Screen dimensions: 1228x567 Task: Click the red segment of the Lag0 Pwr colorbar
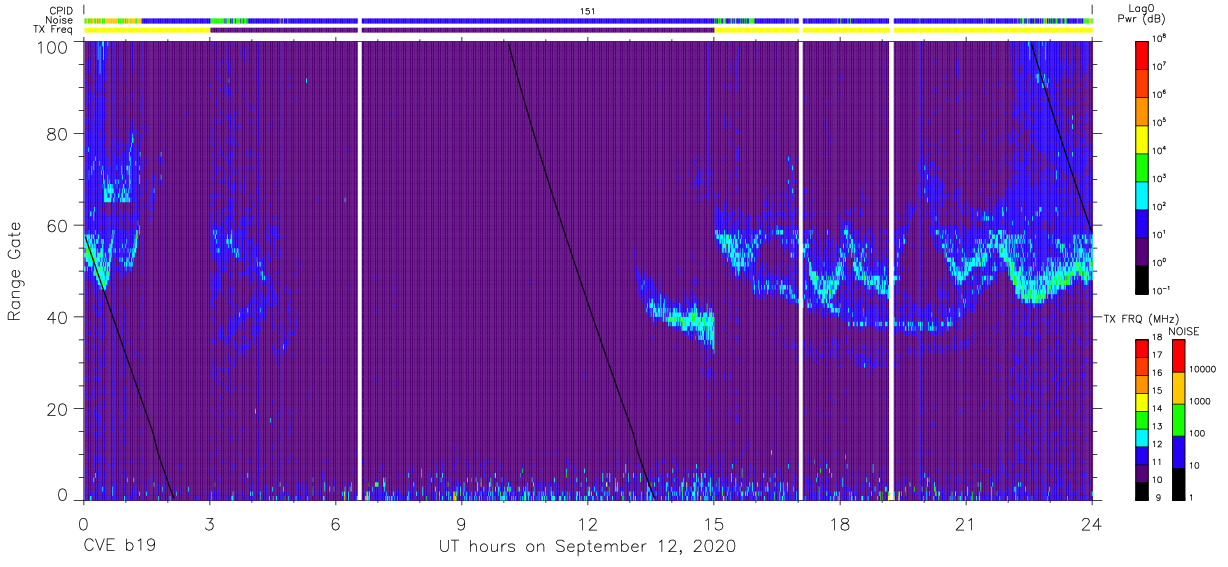pos(1142,54)
